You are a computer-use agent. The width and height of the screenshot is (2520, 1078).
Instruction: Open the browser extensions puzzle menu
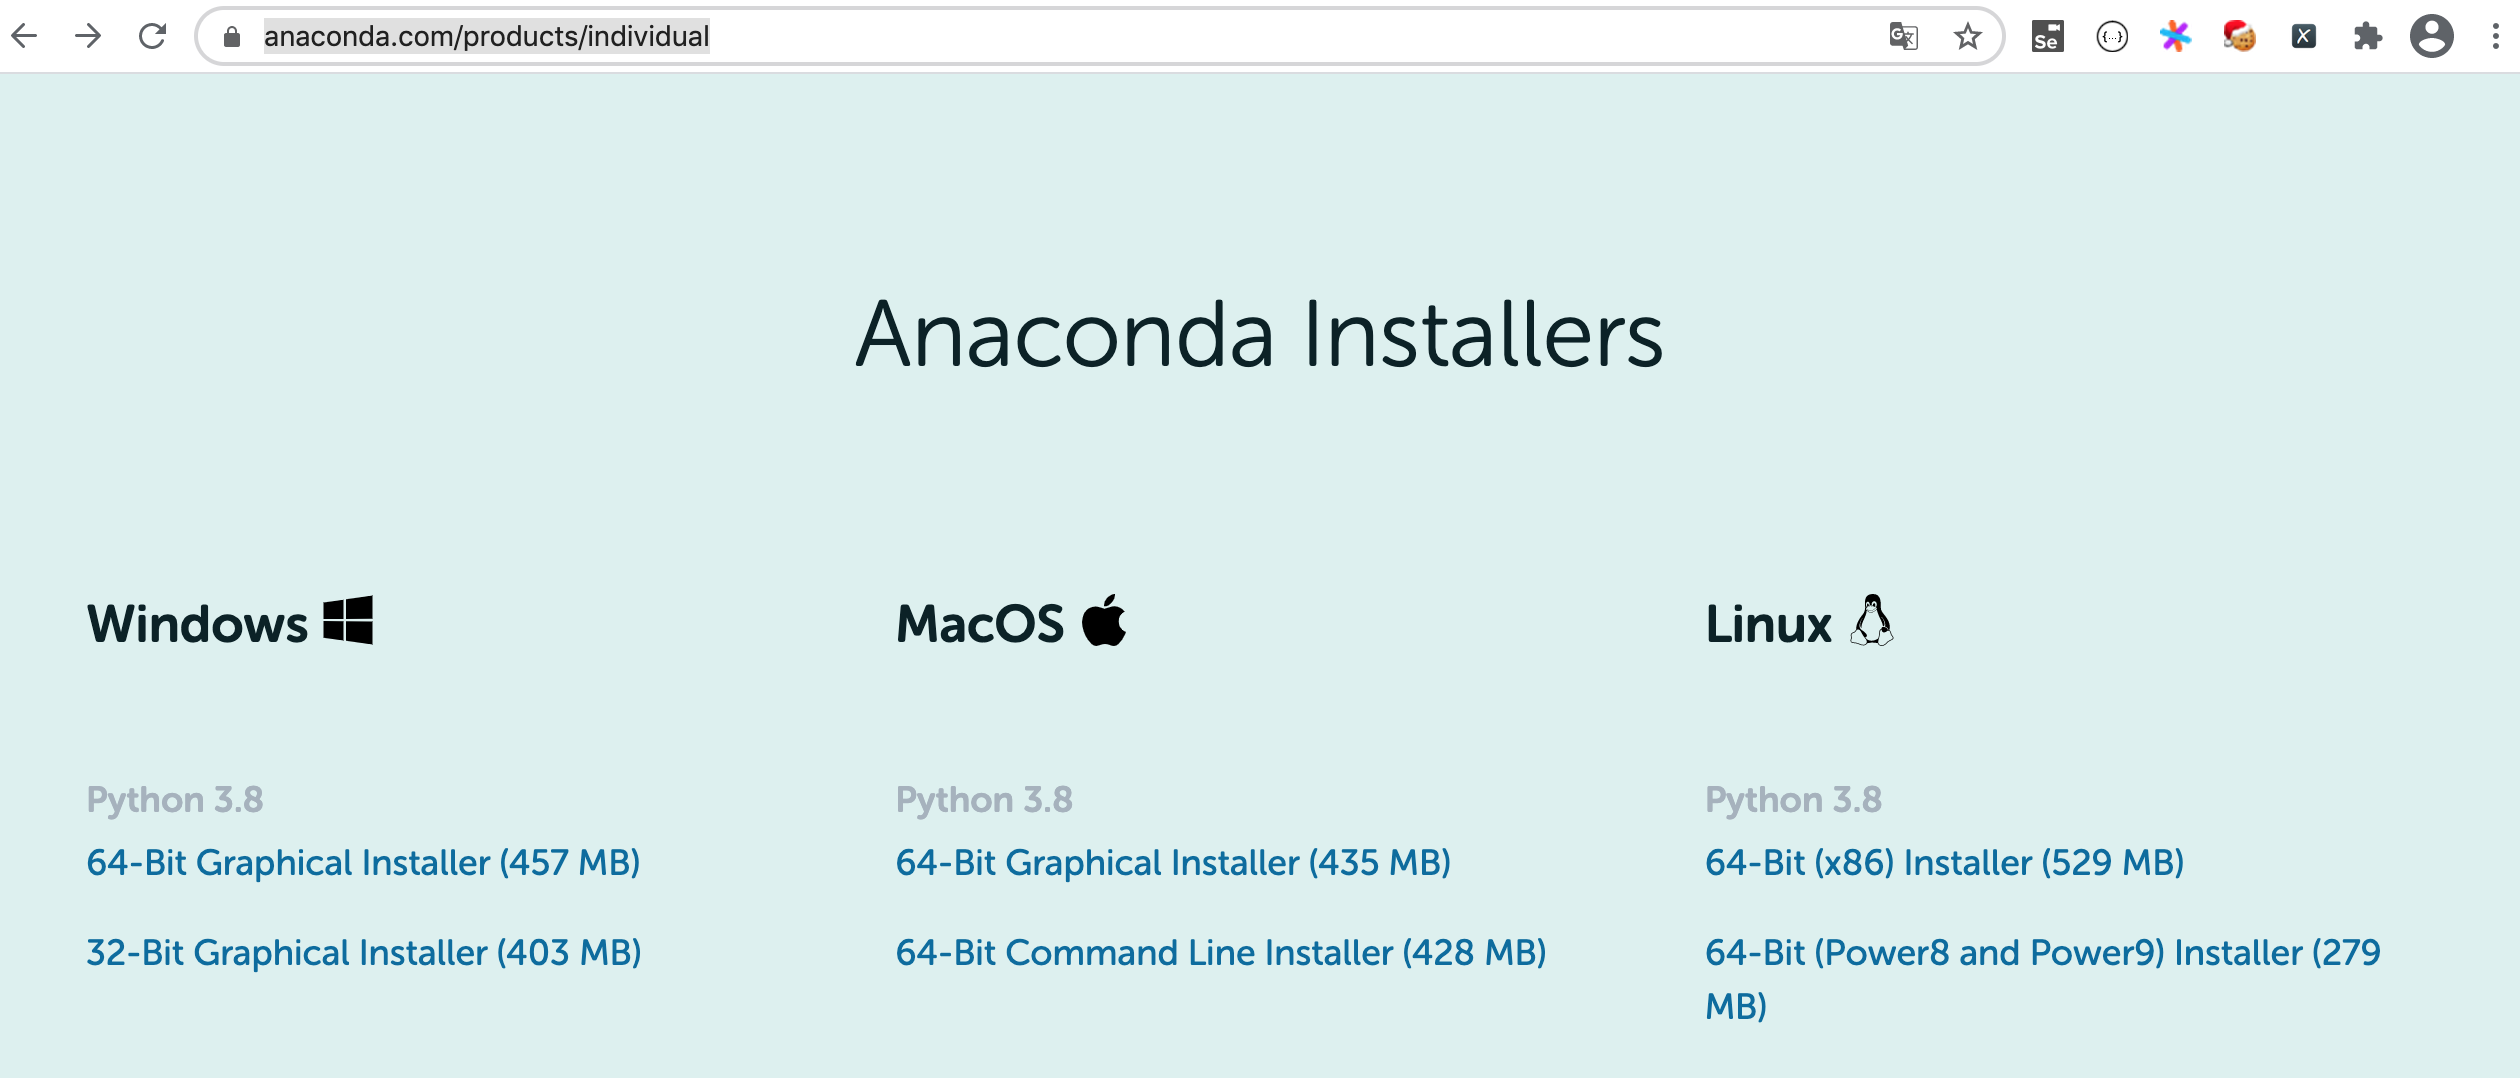click(2368, 37)
